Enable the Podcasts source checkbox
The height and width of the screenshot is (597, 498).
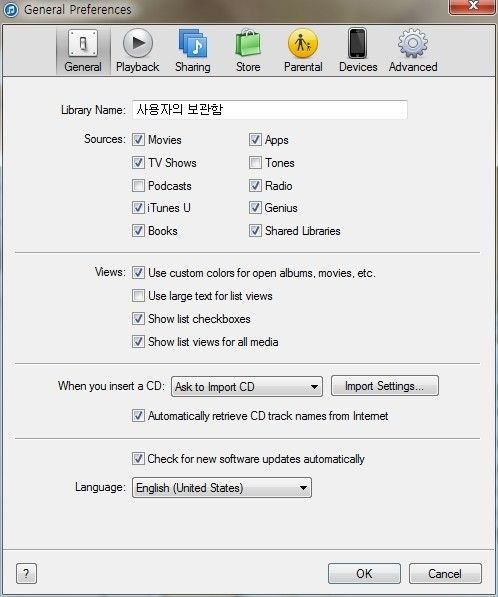pos(138,186)
